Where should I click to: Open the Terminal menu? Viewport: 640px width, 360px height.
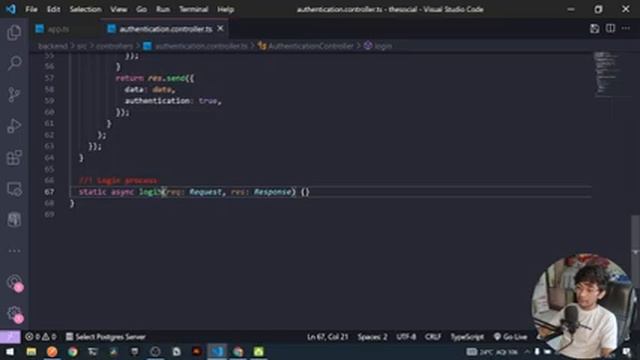coord(193,9)
